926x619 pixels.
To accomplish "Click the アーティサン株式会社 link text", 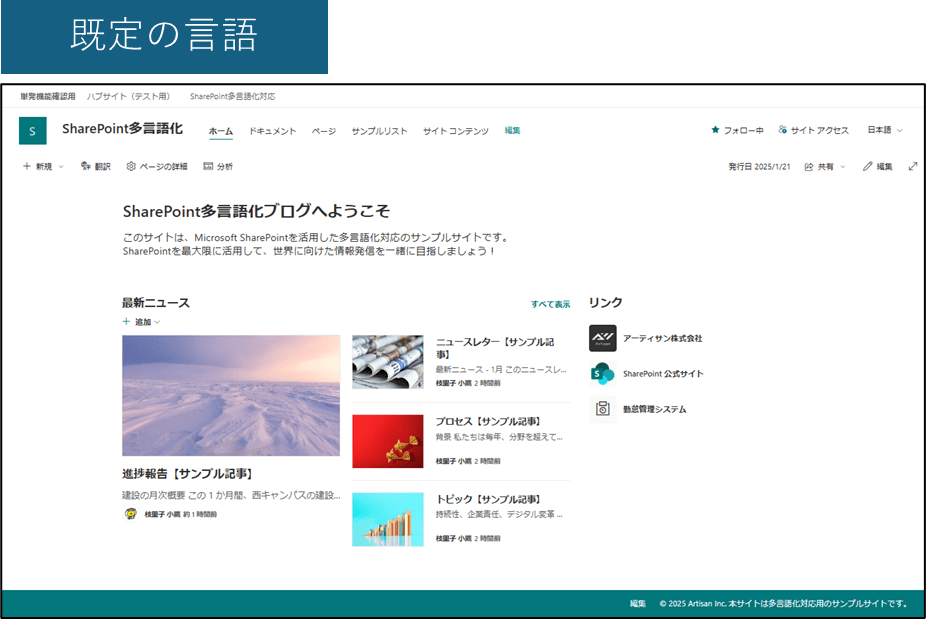I will (663, 338).
